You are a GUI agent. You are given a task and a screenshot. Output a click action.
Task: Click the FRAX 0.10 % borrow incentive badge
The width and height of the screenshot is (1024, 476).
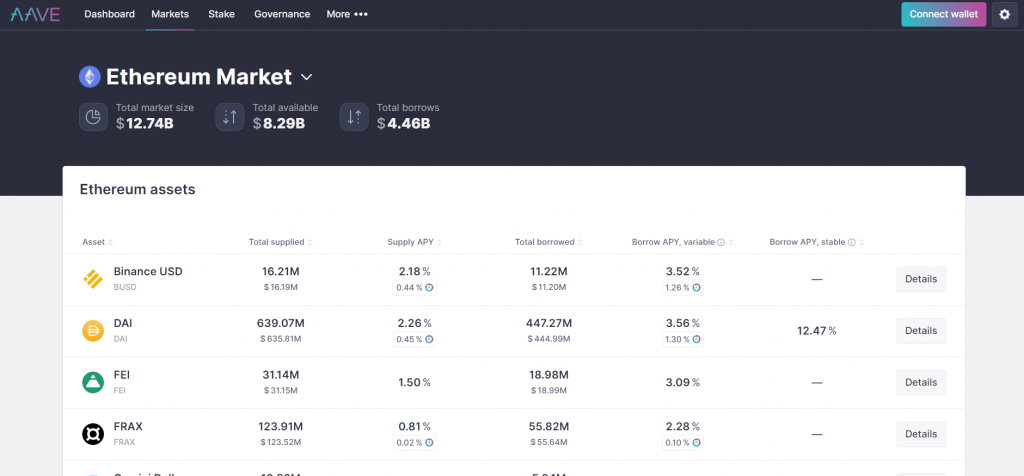click(682, 443)
